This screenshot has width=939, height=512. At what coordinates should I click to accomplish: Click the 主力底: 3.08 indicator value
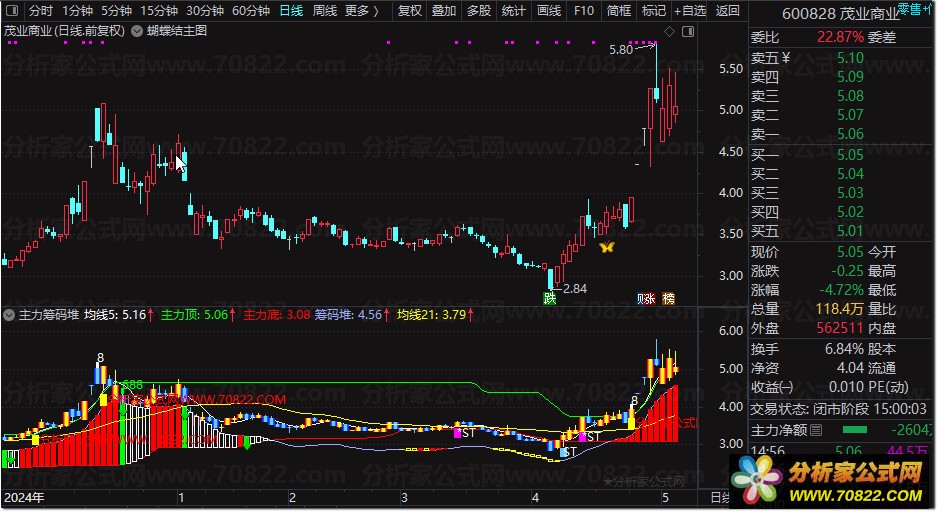[x=277, y=315]
